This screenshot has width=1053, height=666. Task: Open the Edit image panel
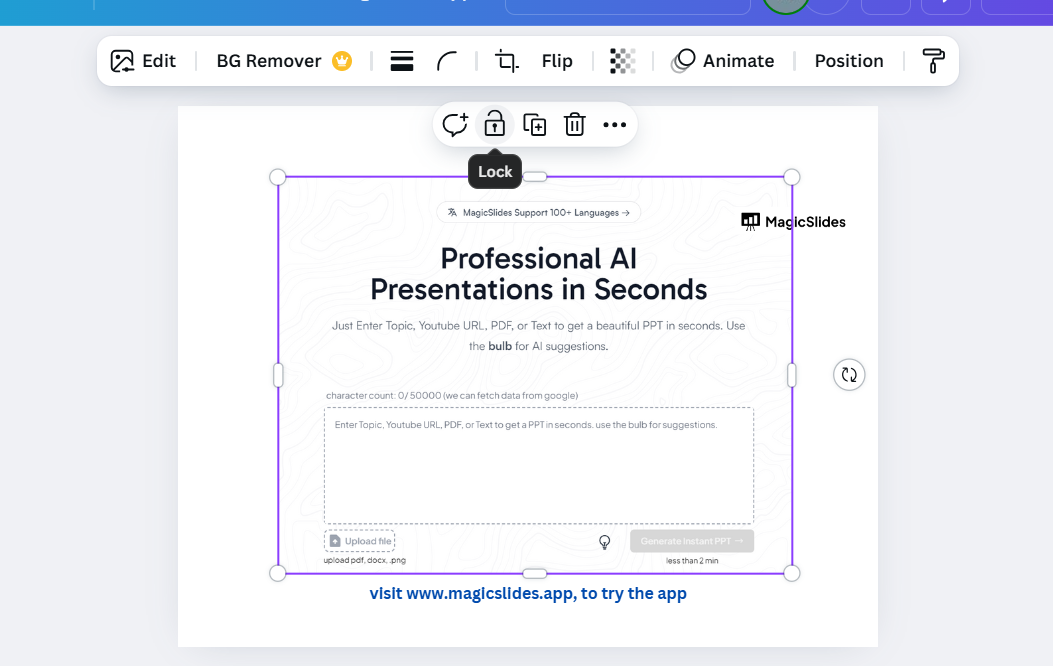coord(143,61)
